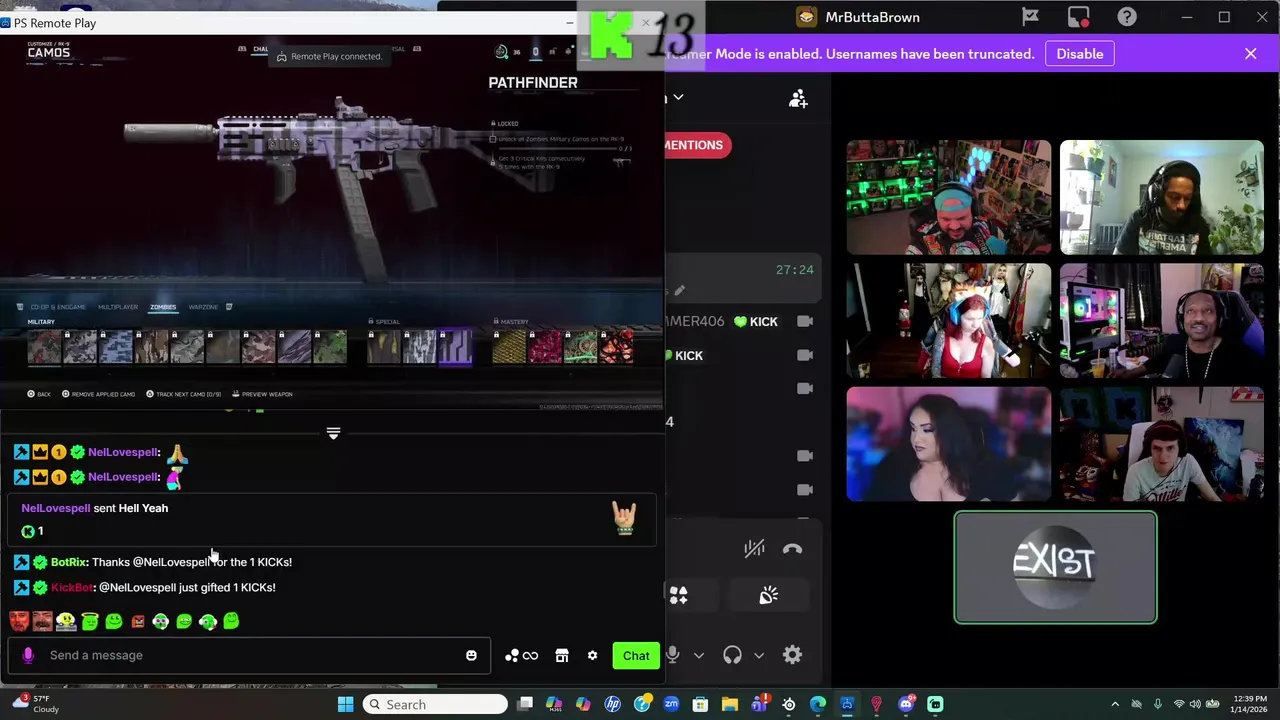1280x720 pixels.
Task: Click the camera icon on the second KICK user row
Action: [x=805, y=355]
